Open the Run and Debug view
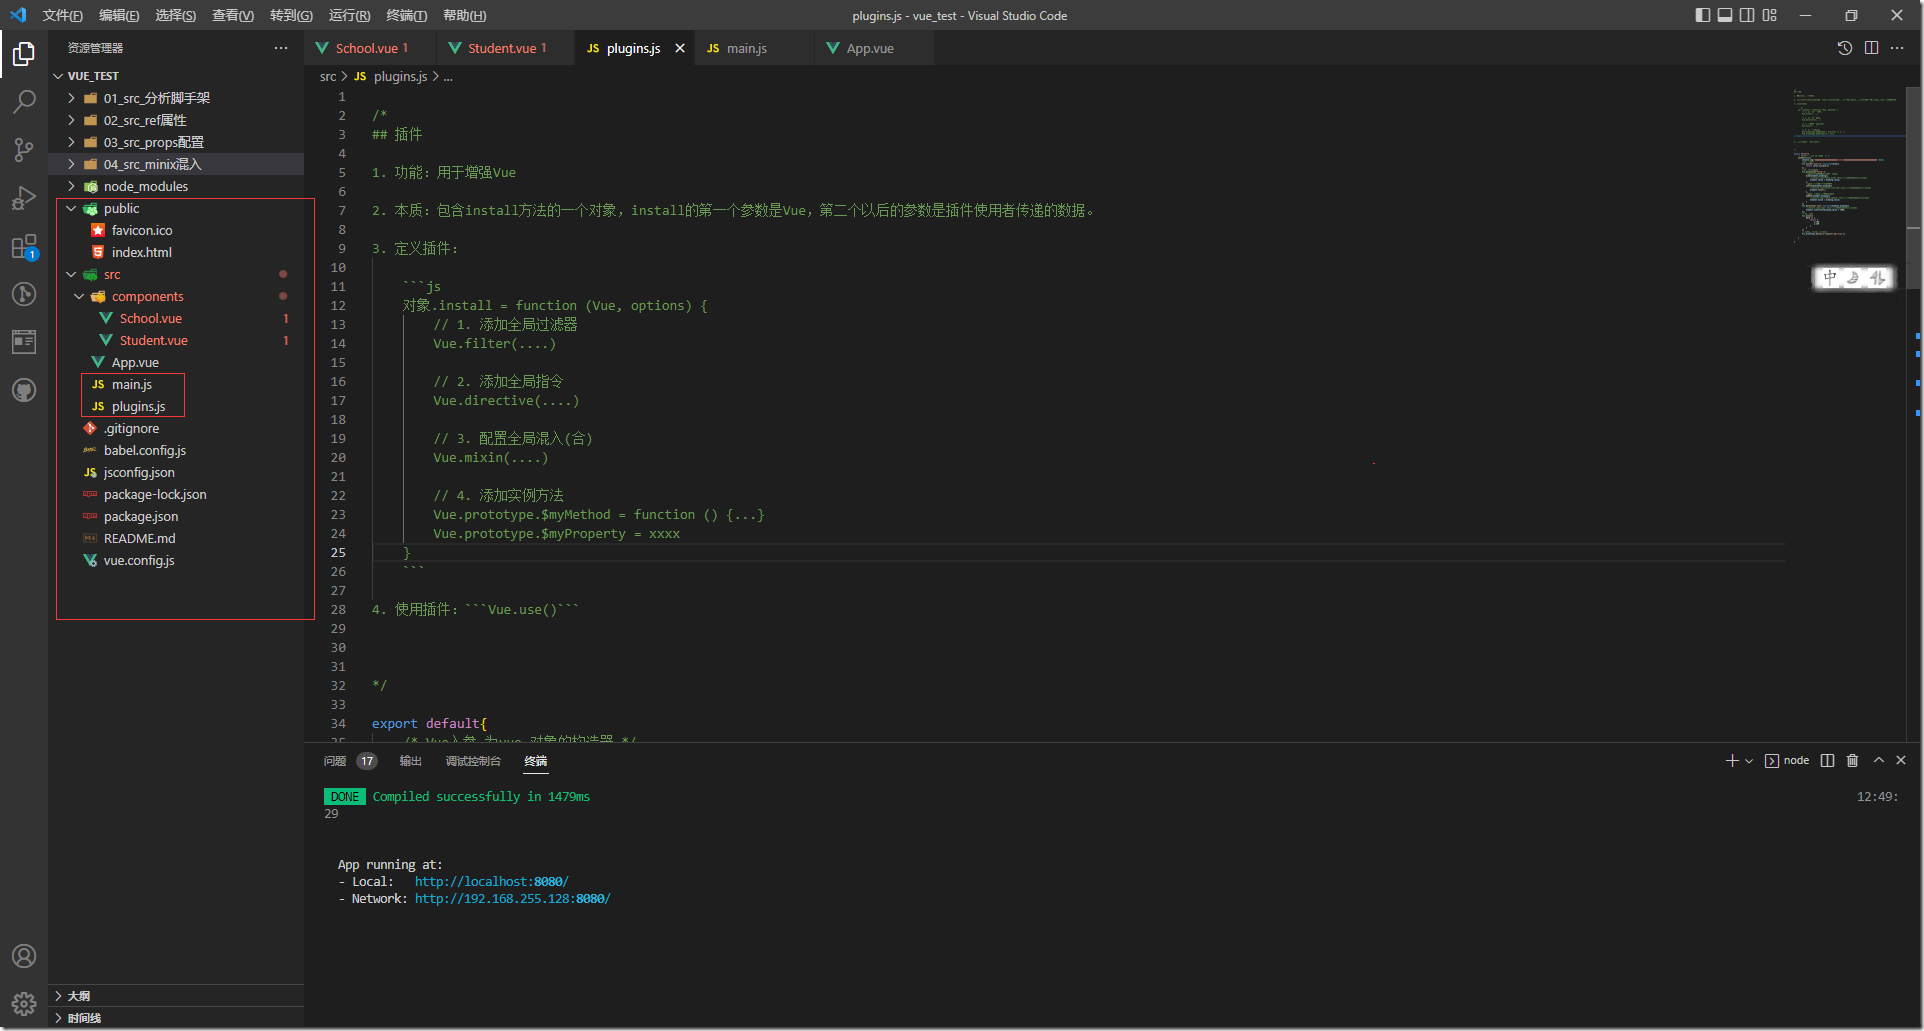This screenshot has height=1031, width=1924. [24, 198]
